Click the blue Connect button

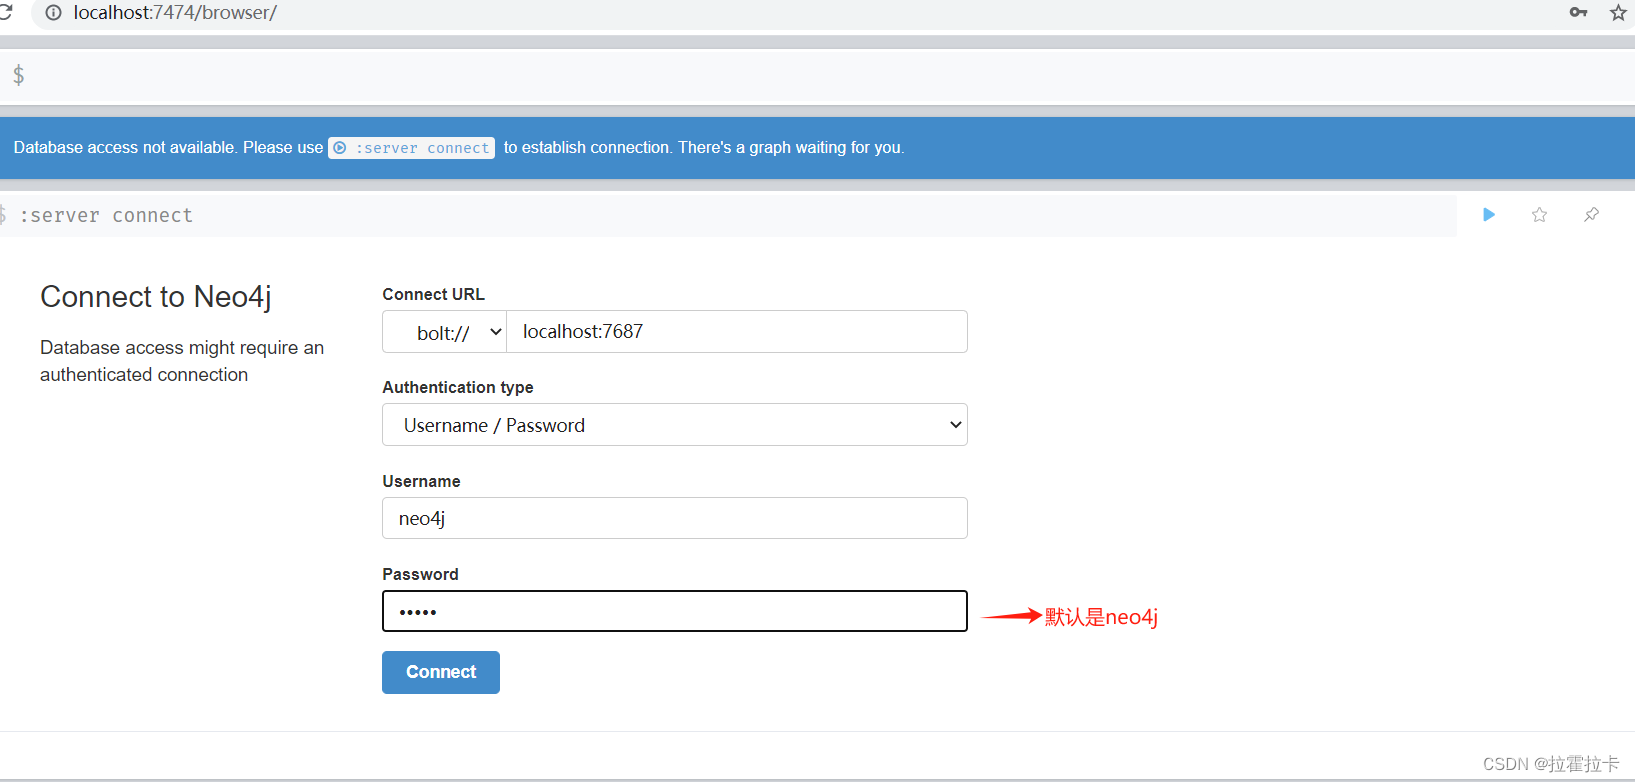pyautogui.click(x=441, y=673)
